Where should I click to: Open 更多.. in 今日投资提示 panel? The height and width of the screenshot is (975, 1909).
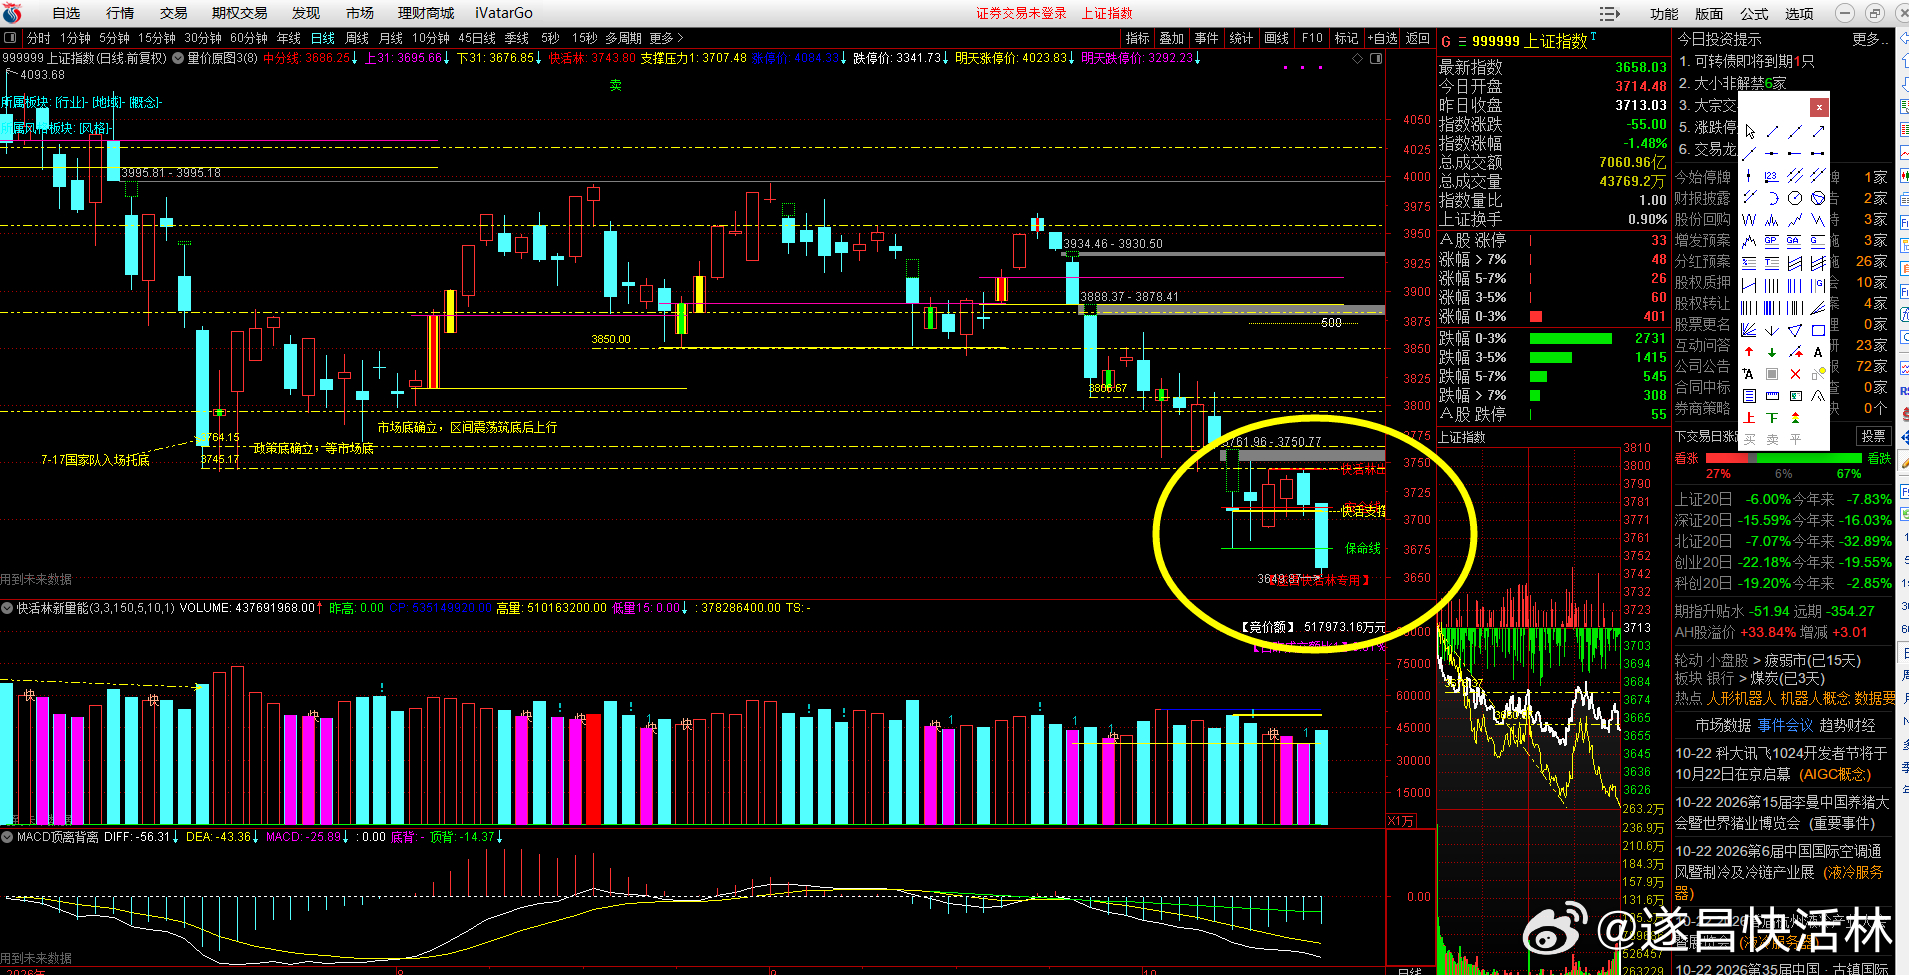pyautogui.click(x=1869, y=39)
